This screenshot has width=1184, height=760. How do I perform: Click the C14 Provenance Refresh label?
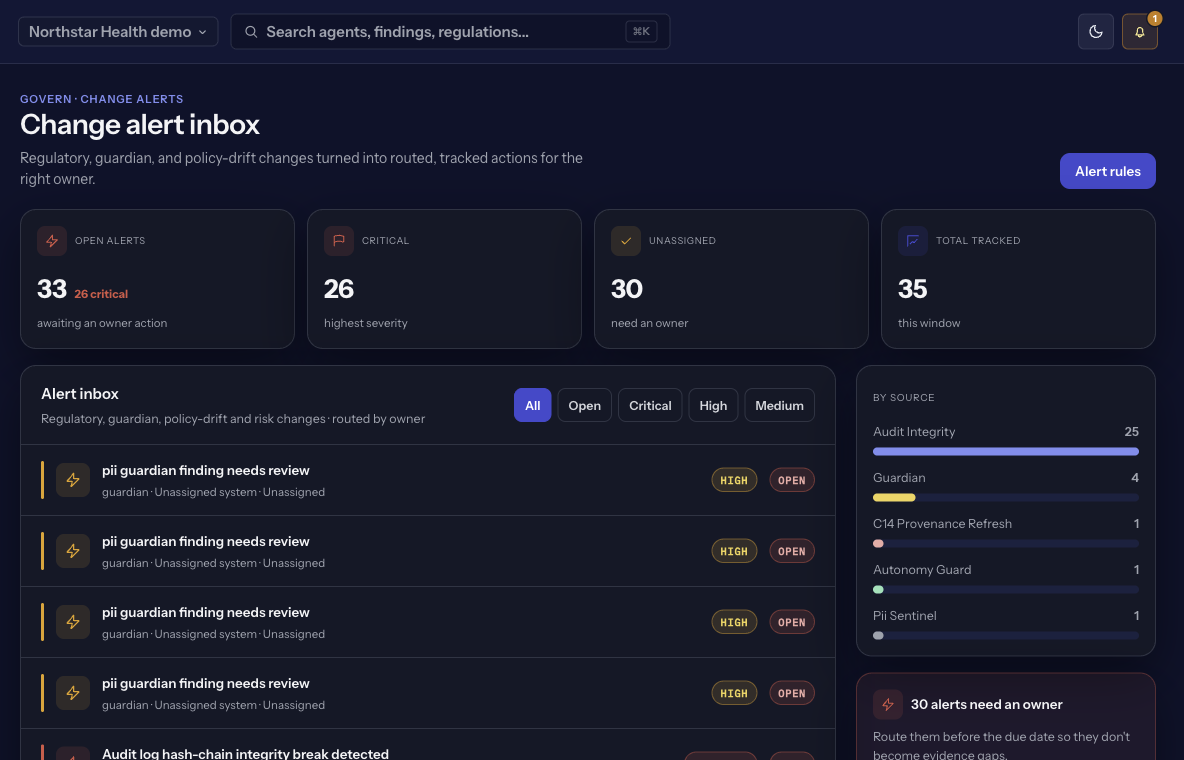click(x=942, y=524)
